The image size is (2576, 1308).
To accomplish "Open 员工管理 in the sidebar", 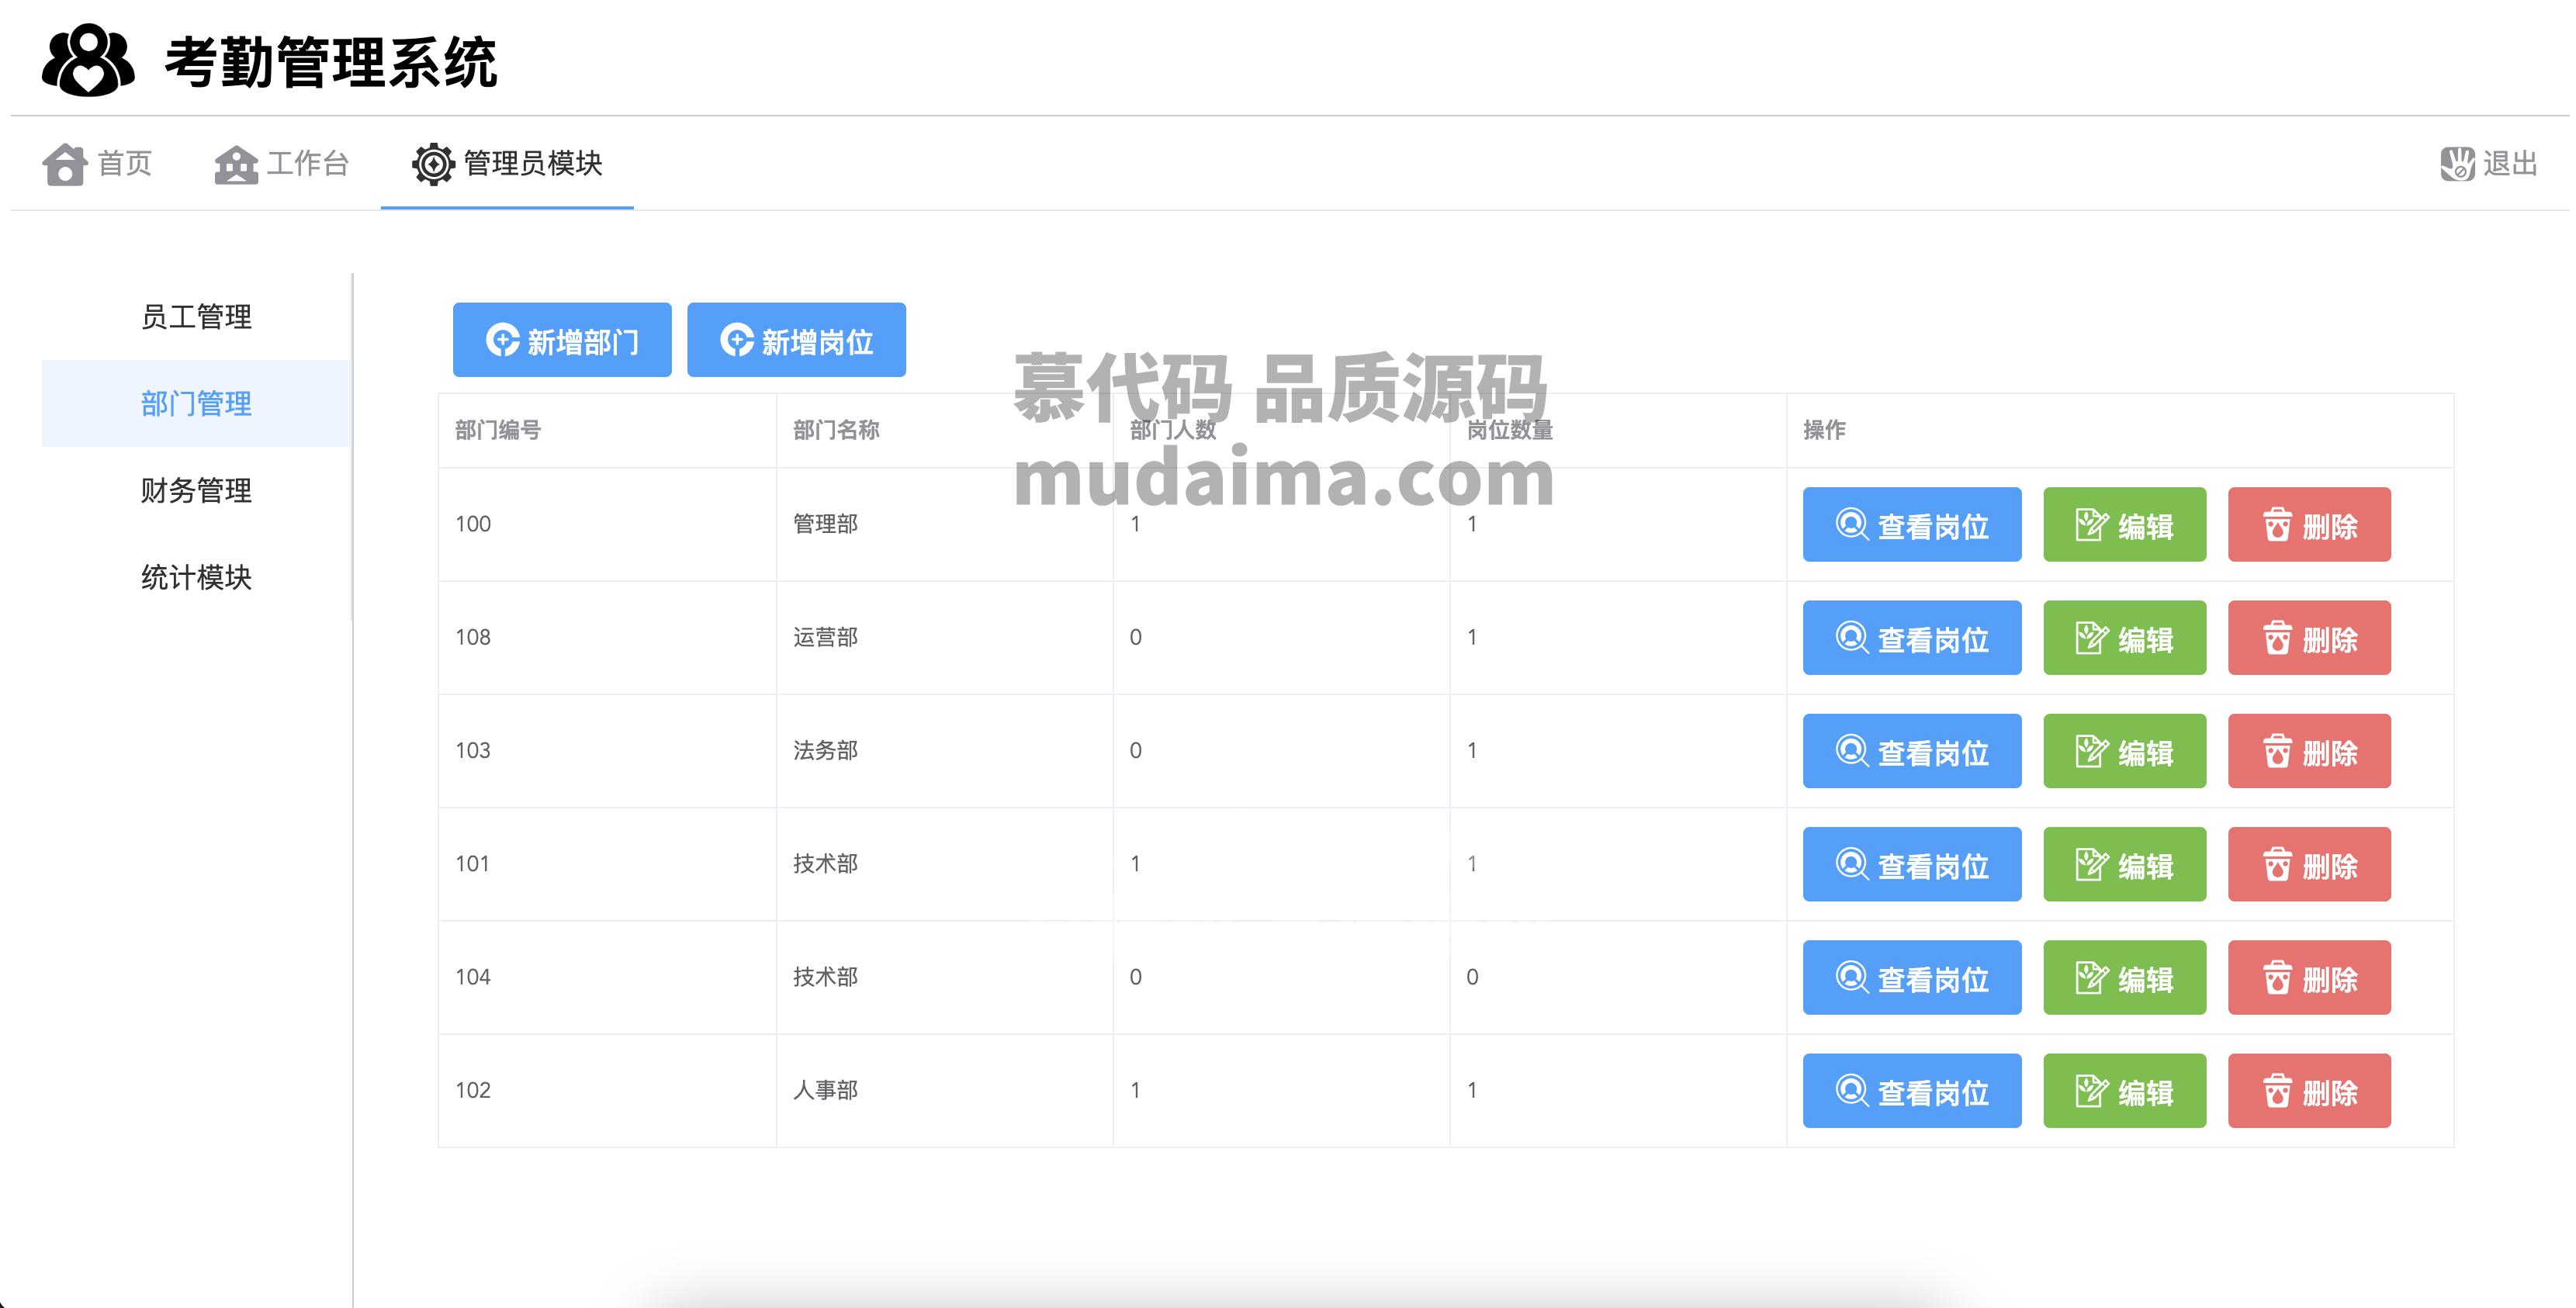I will click(x=196, y=317).
